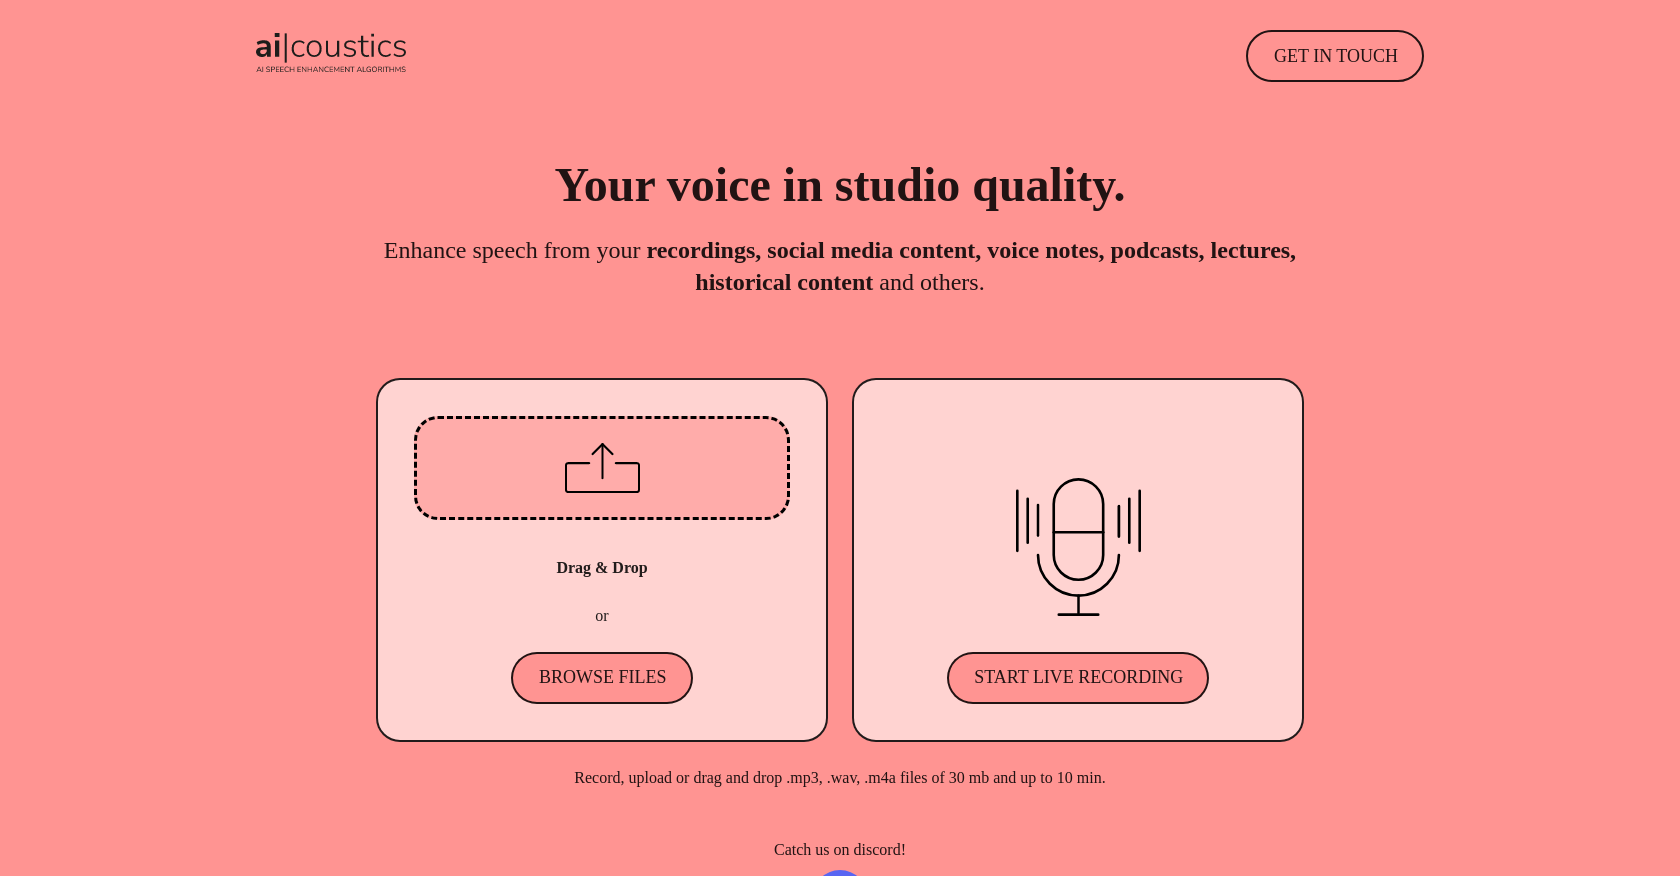Image resolution: width=1680 pixels, height=876 pixels.
Task: Click the supported file formats note
Action: click(840, 778)
